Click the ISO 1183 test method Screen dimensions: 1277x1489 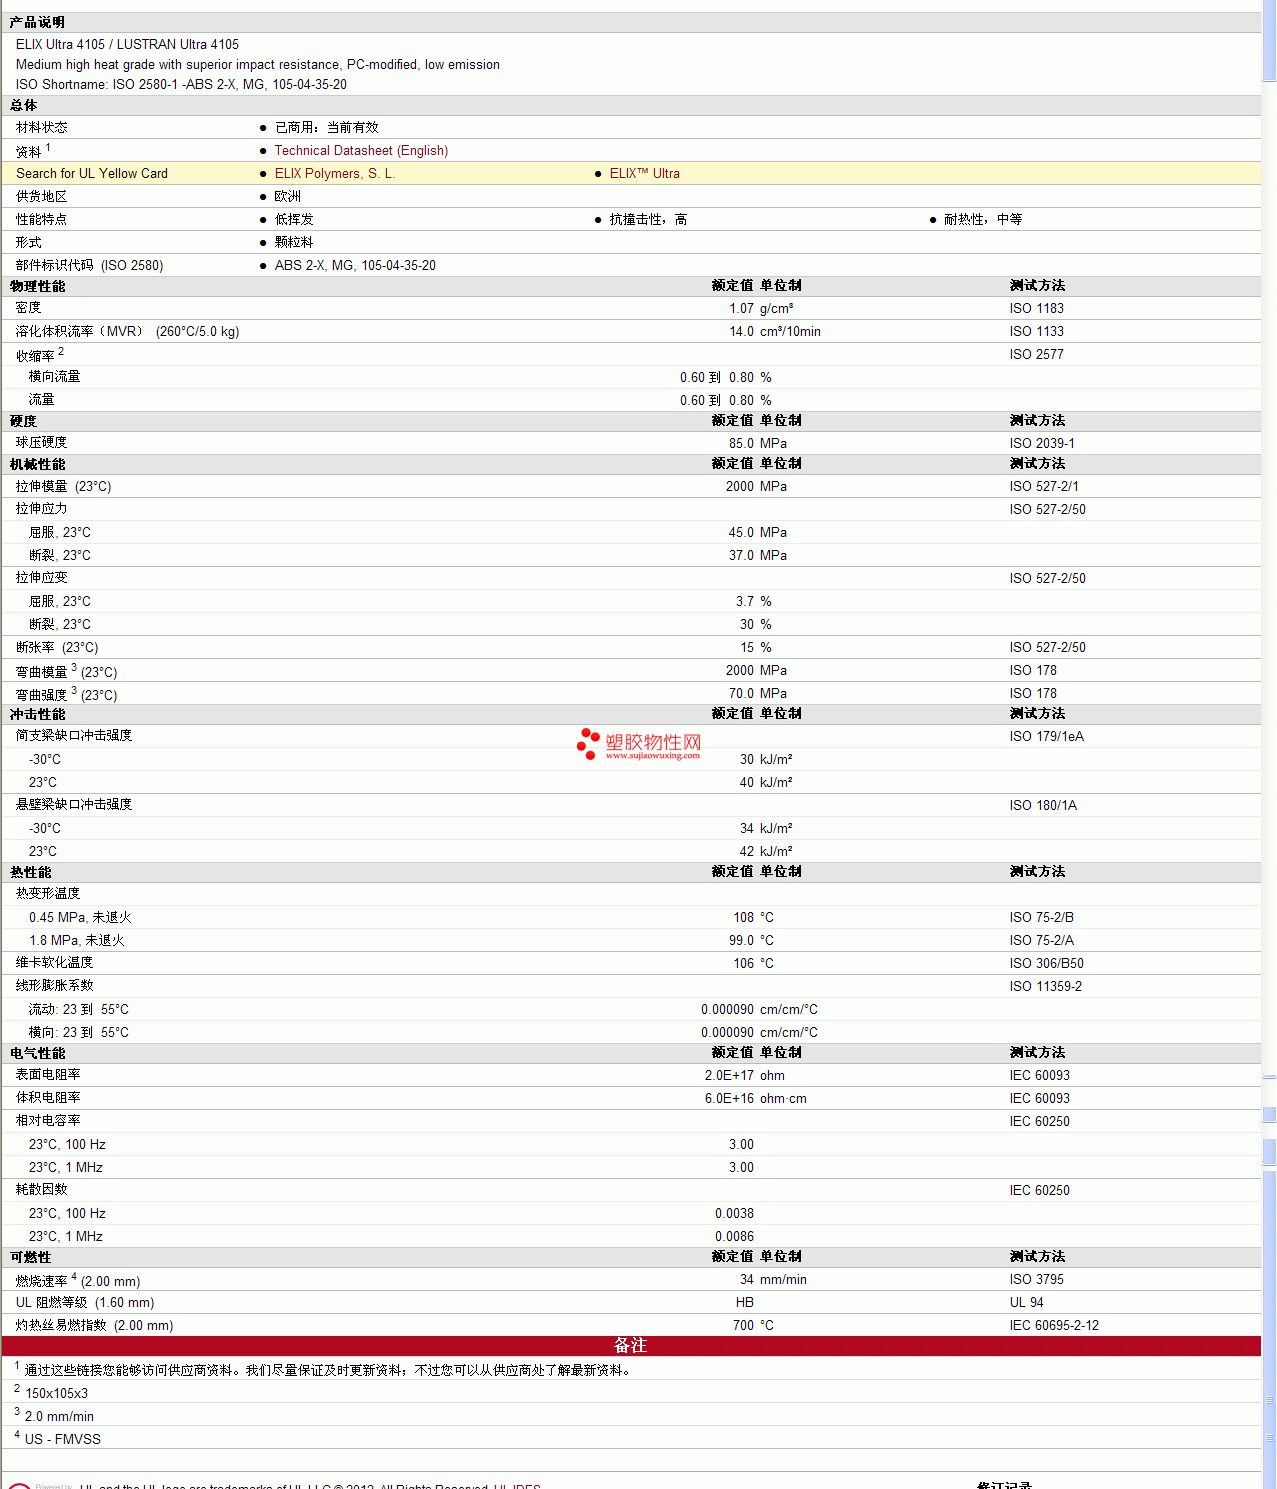point(1037,308)
